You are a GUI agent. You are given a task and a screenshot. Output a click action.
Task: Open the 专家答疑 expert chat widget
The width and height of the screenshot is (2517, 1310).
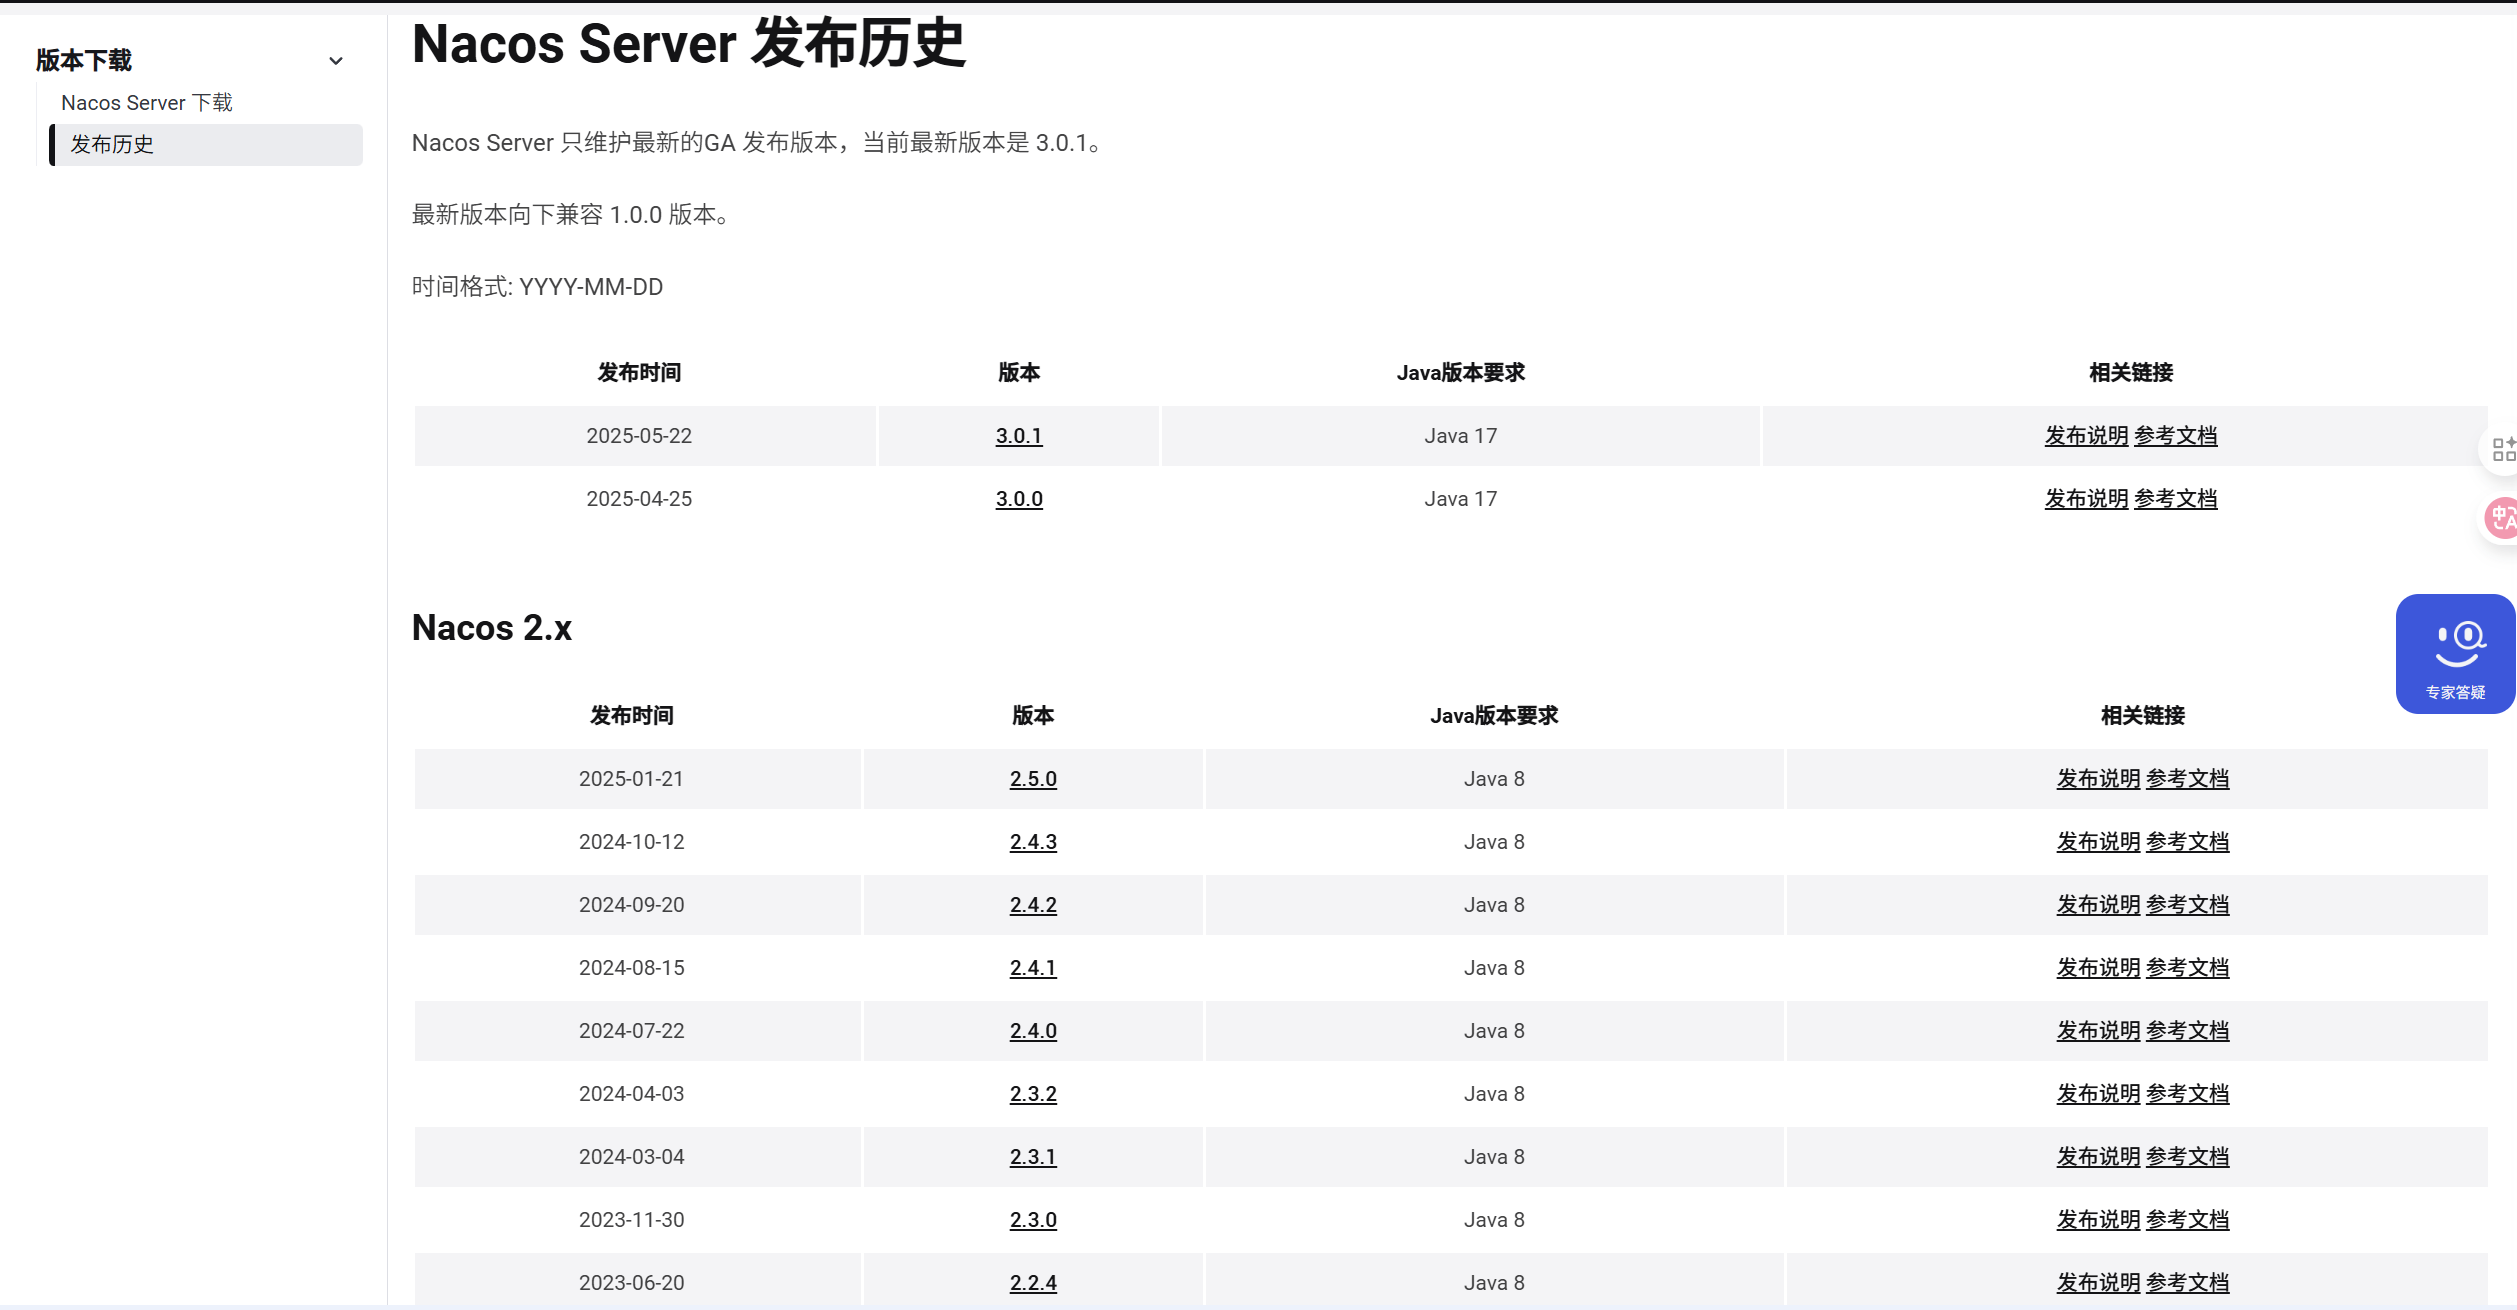pos(2455,654)
